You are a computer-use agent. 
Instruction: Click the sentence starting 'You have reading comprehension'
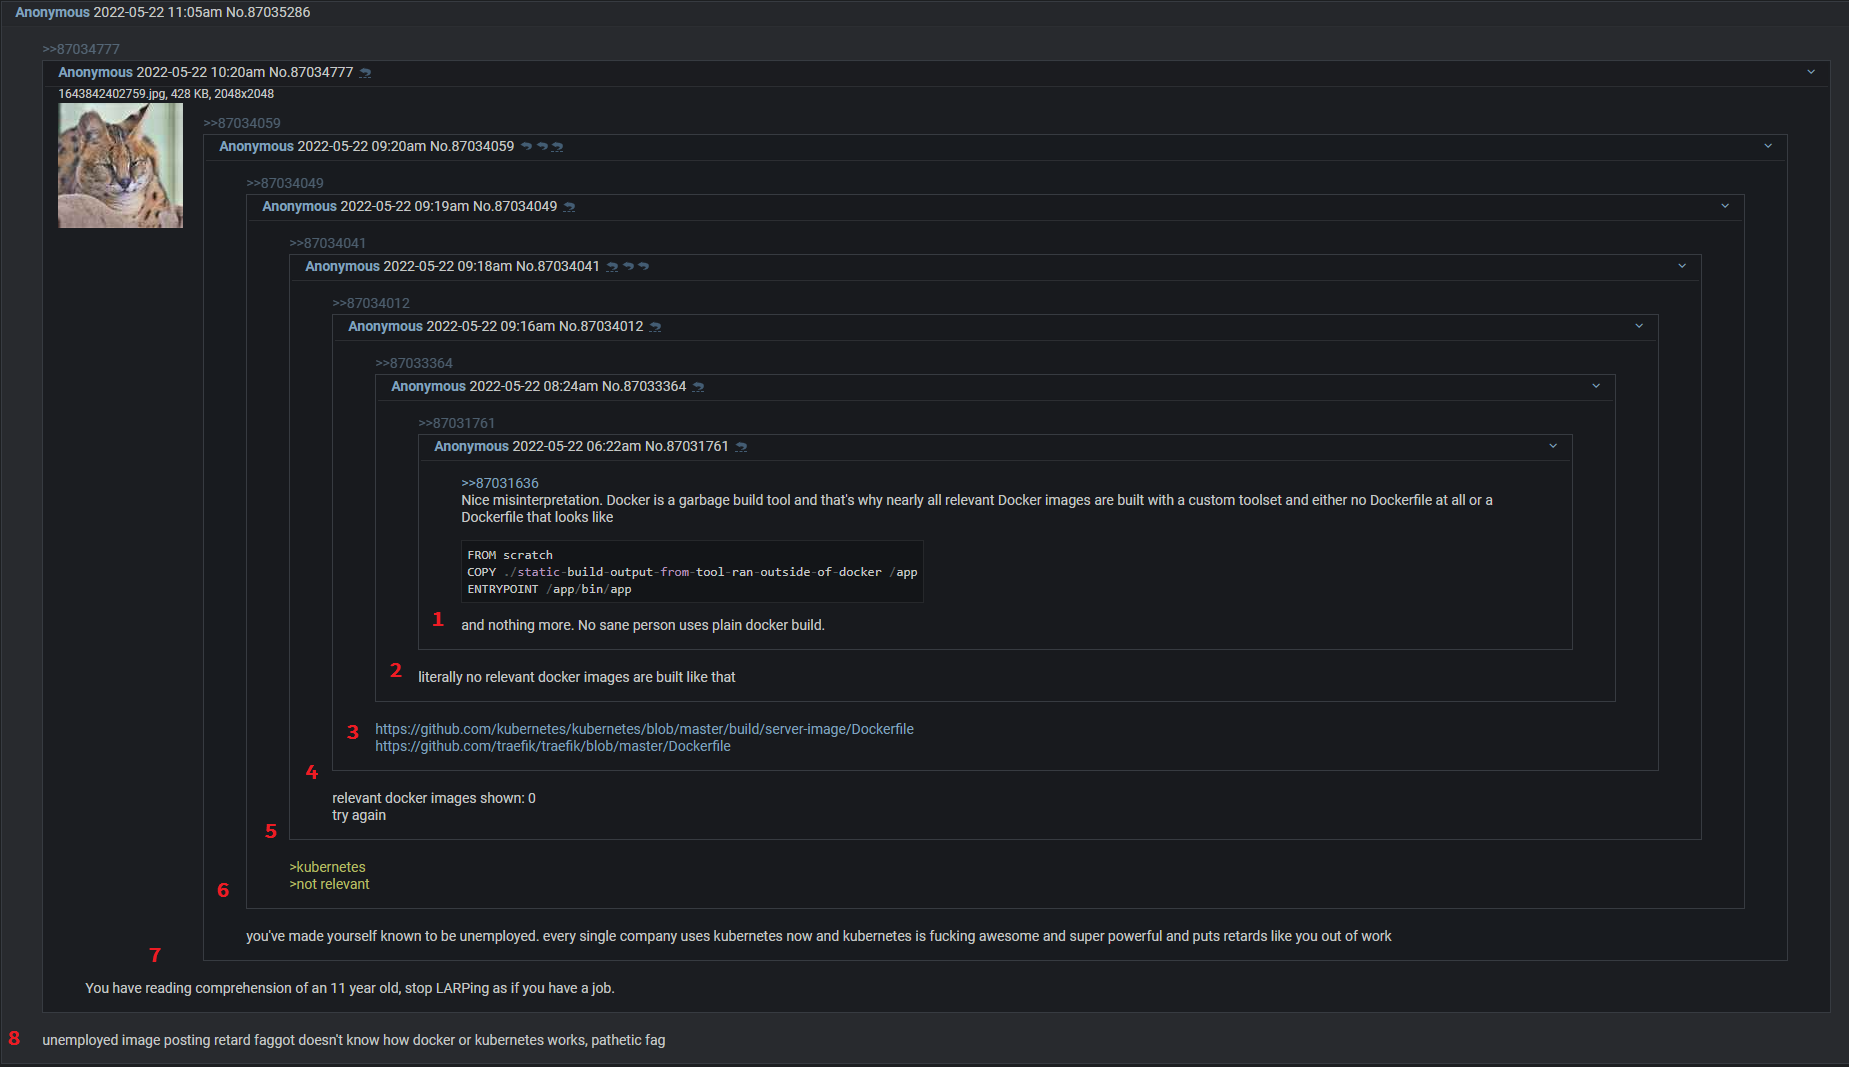pyautogui.click(x=350, y=988)
